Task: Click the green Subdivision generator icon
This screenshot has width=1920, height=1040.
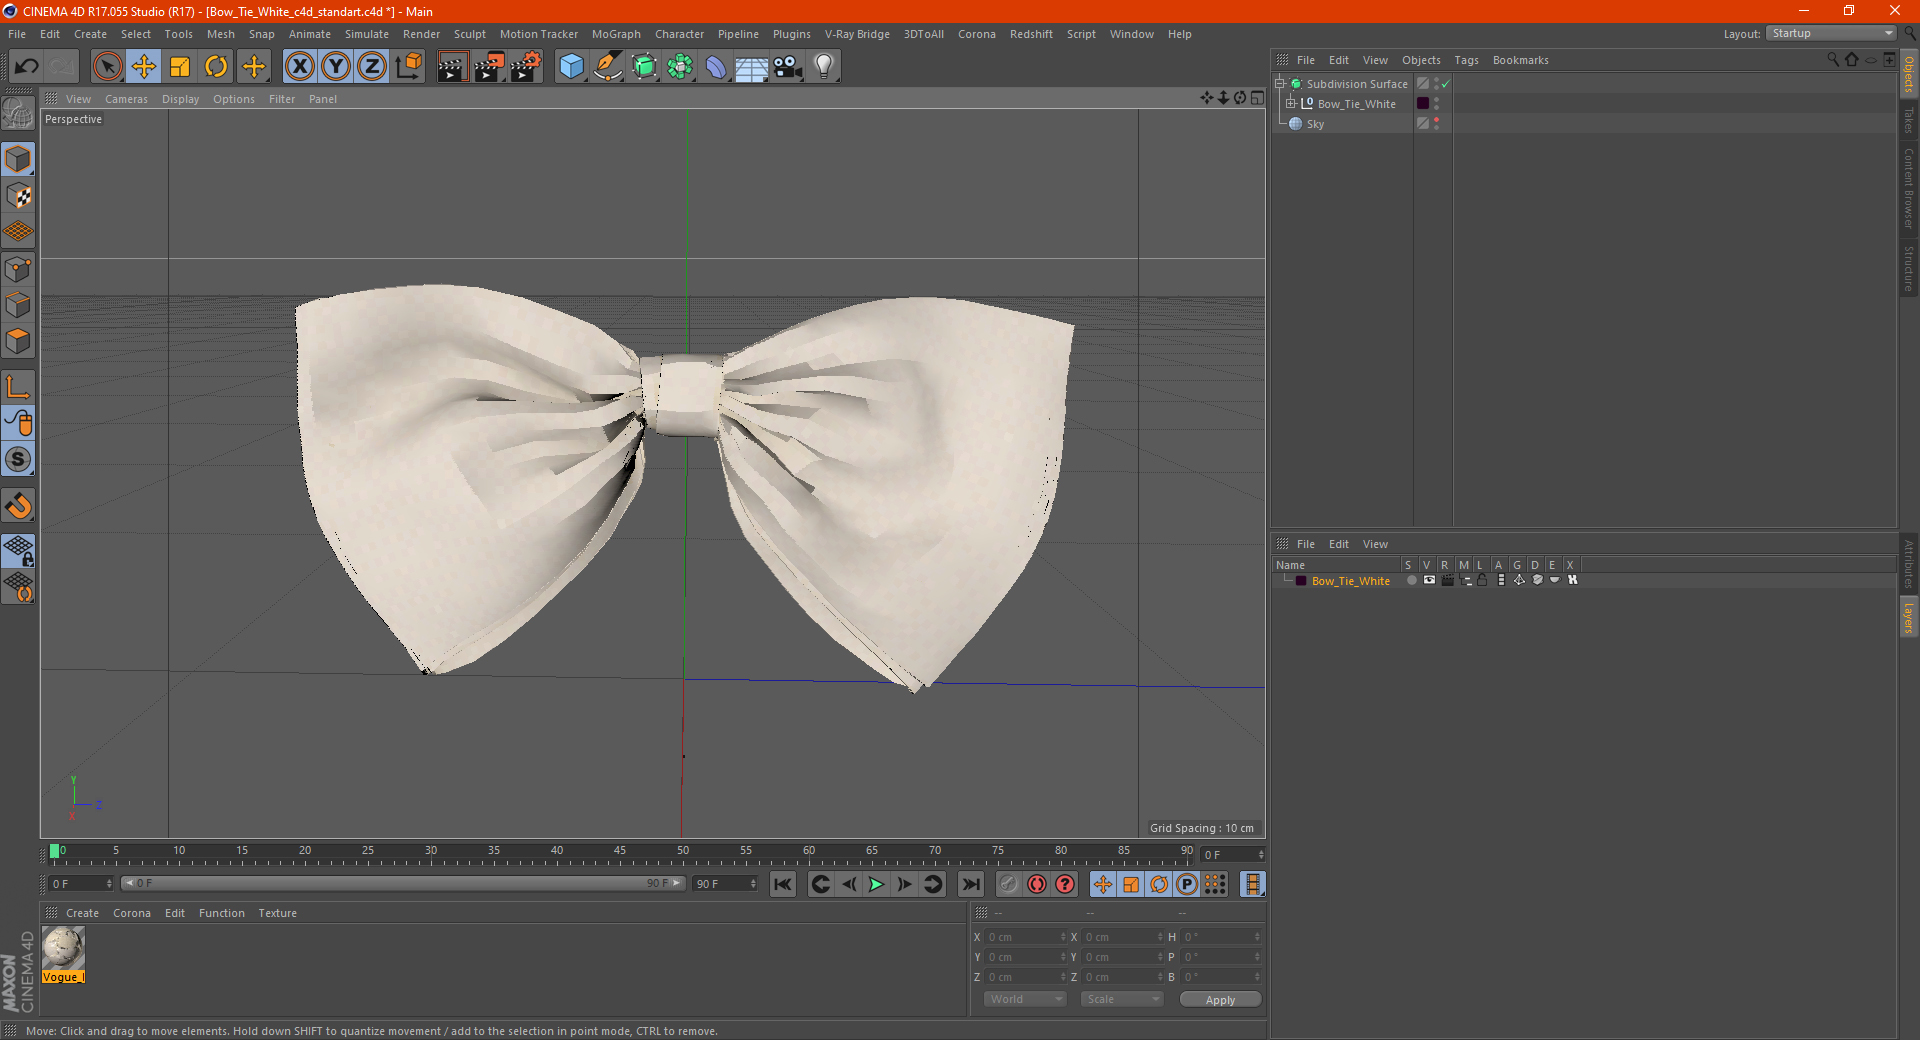Action: (644, 67)
